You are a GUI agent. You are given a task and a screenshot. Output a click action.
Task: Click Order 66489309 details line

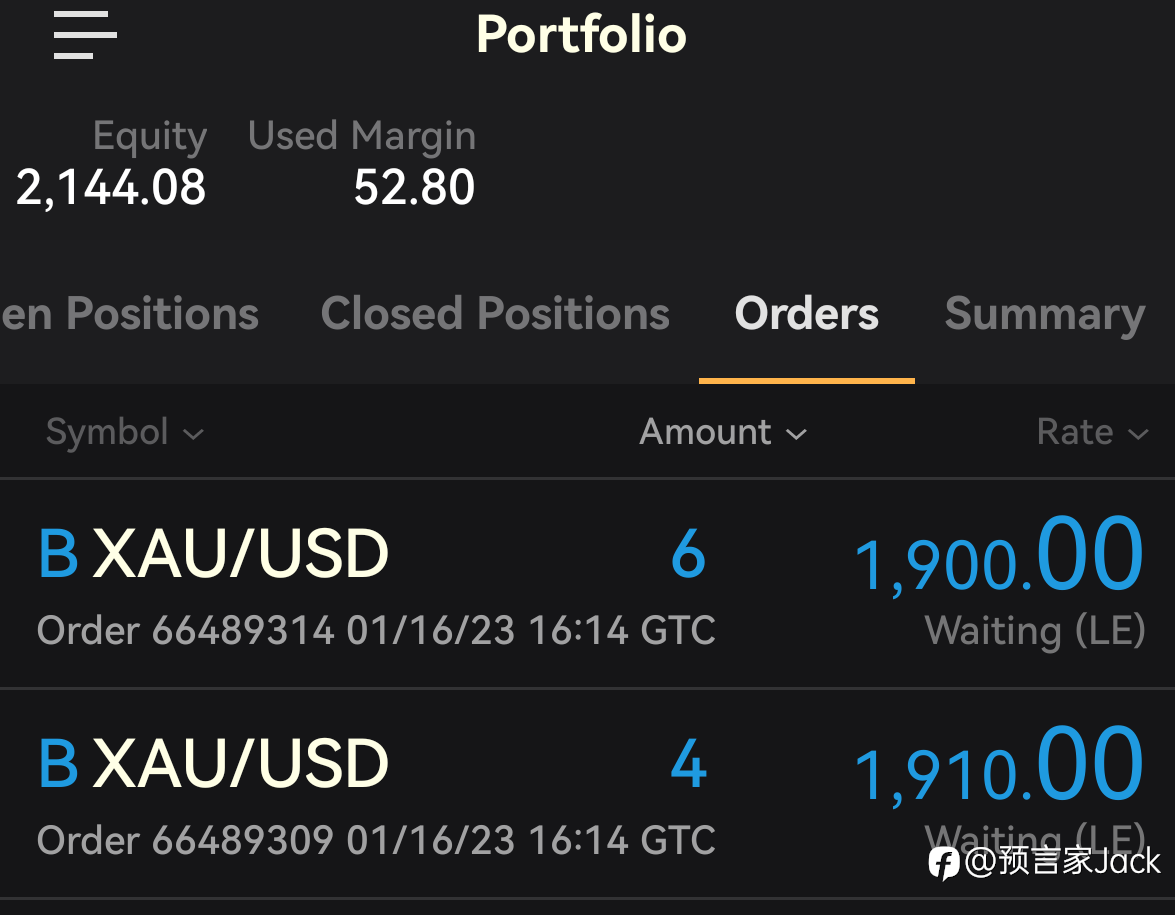[x=376, y=840]
